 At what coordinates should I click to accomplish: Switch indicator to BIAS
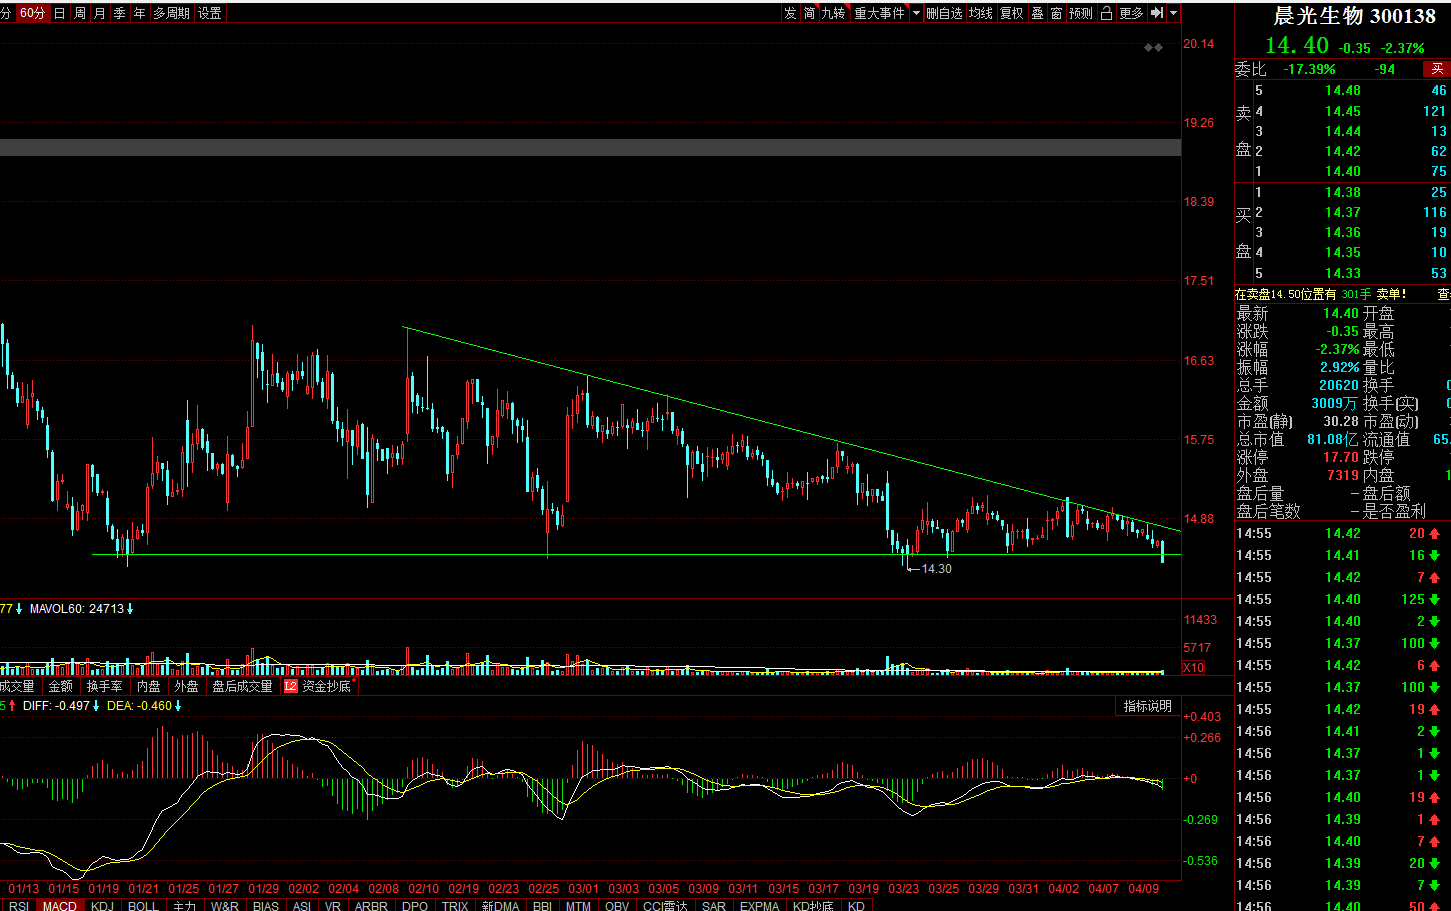[x=266, y=906]
